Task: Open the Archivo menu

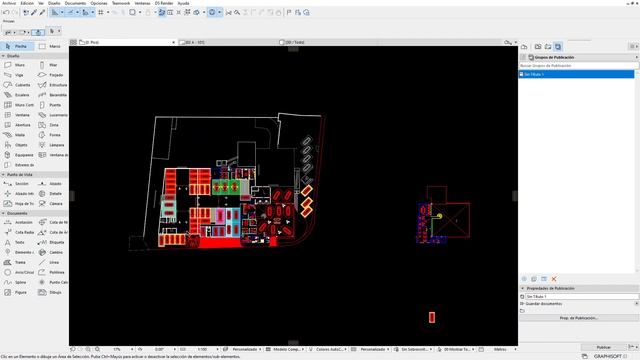Action: click(x=9, y=3)
